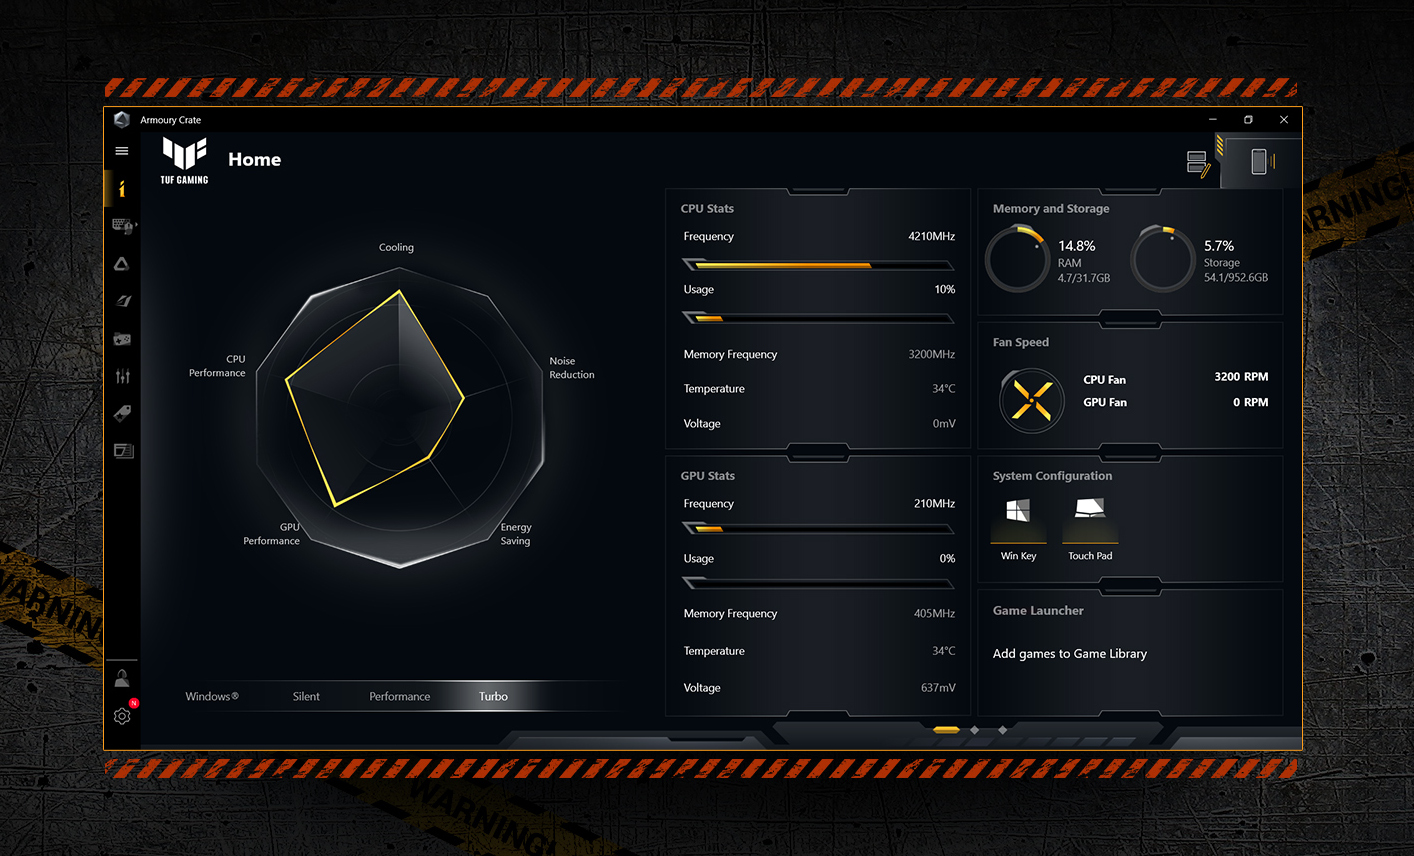Click the 4210MHz CPU frequency value
1414x856 pixels.
931,237
